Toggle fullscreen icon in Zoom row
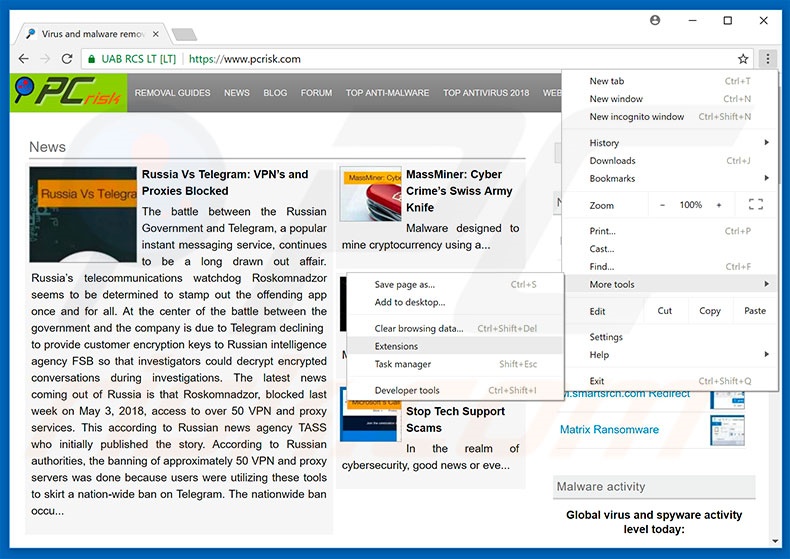 755,205
